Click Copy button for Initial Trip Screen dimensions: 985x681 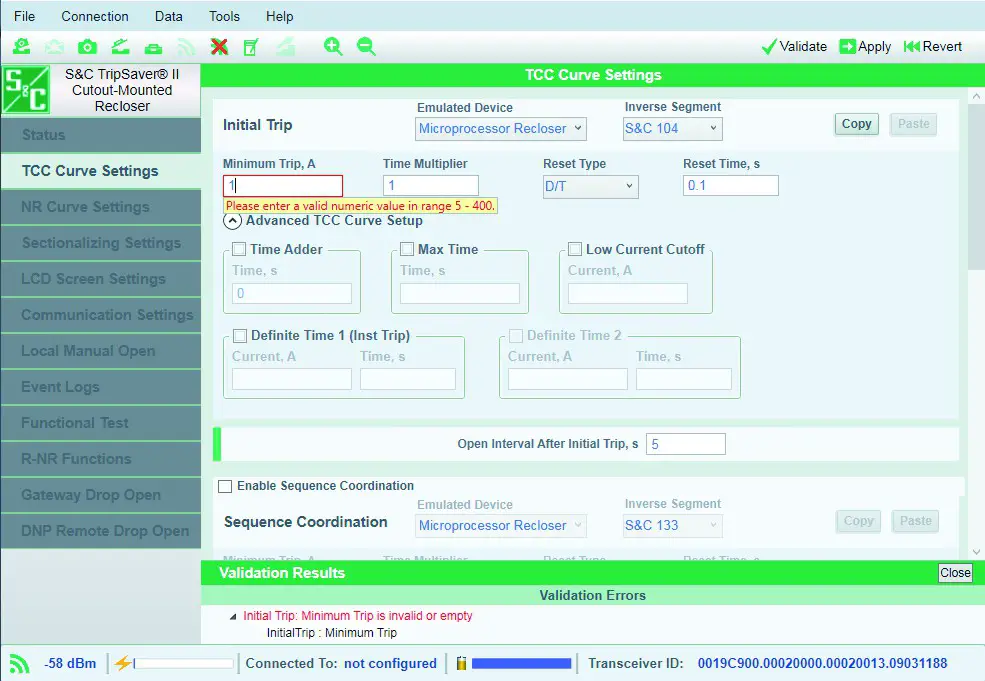coord(856,124)
